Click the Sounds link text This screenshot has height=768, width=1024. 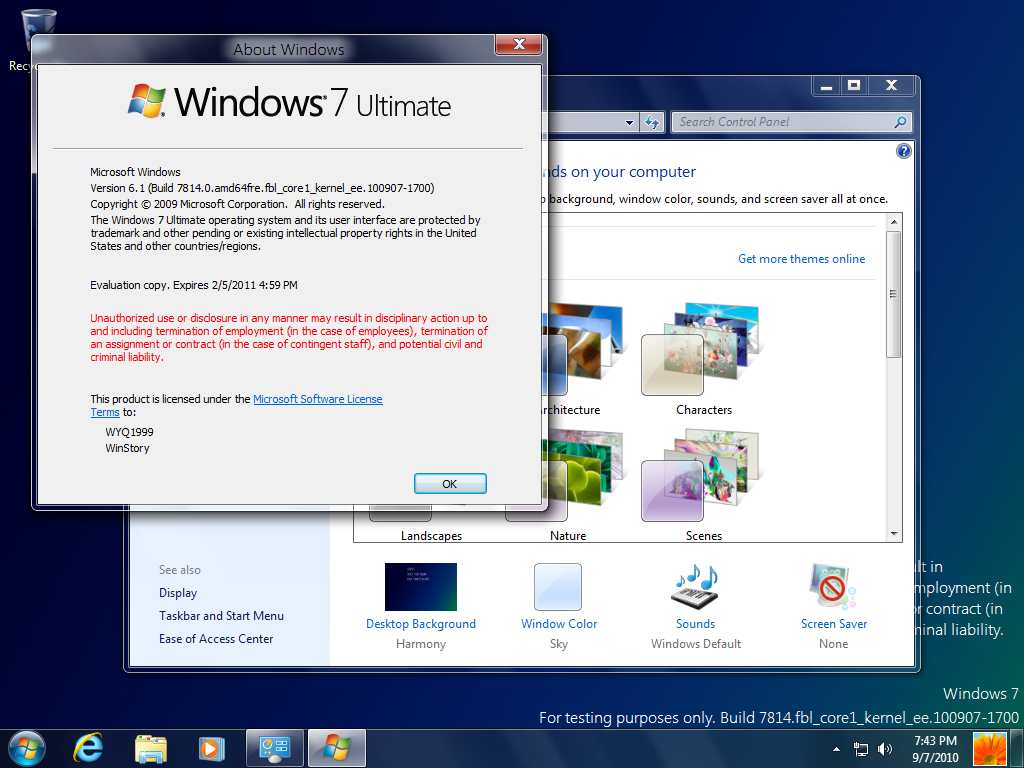[696, 624]
